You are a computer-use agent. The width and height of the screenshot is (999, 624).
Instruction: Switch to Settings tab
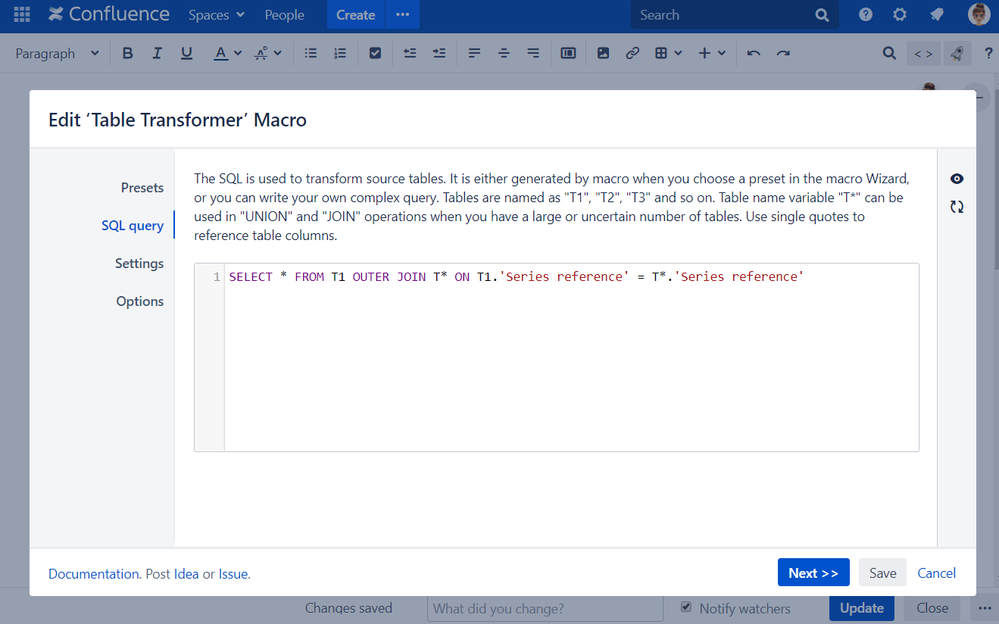[x=139, y=263]
